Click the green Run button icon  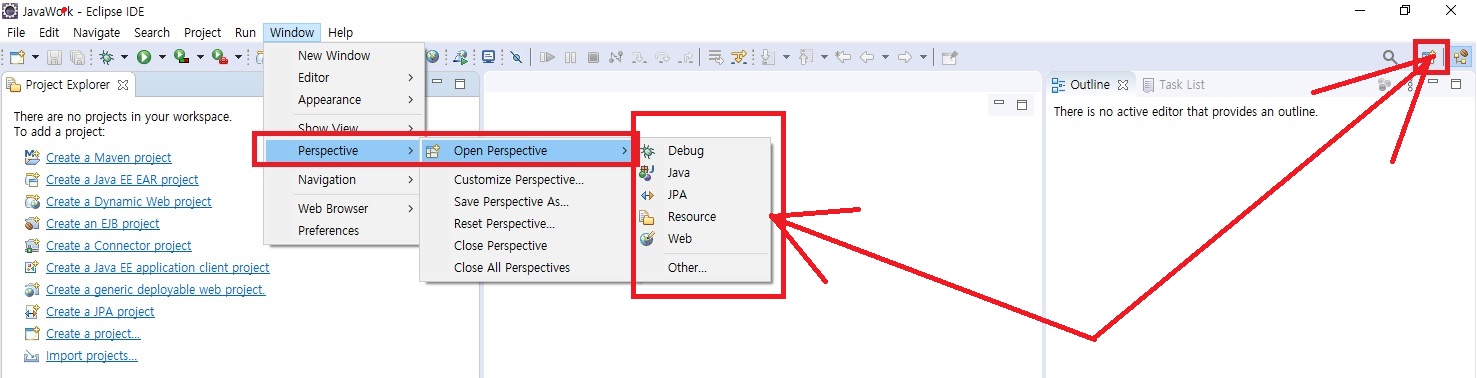144,57
